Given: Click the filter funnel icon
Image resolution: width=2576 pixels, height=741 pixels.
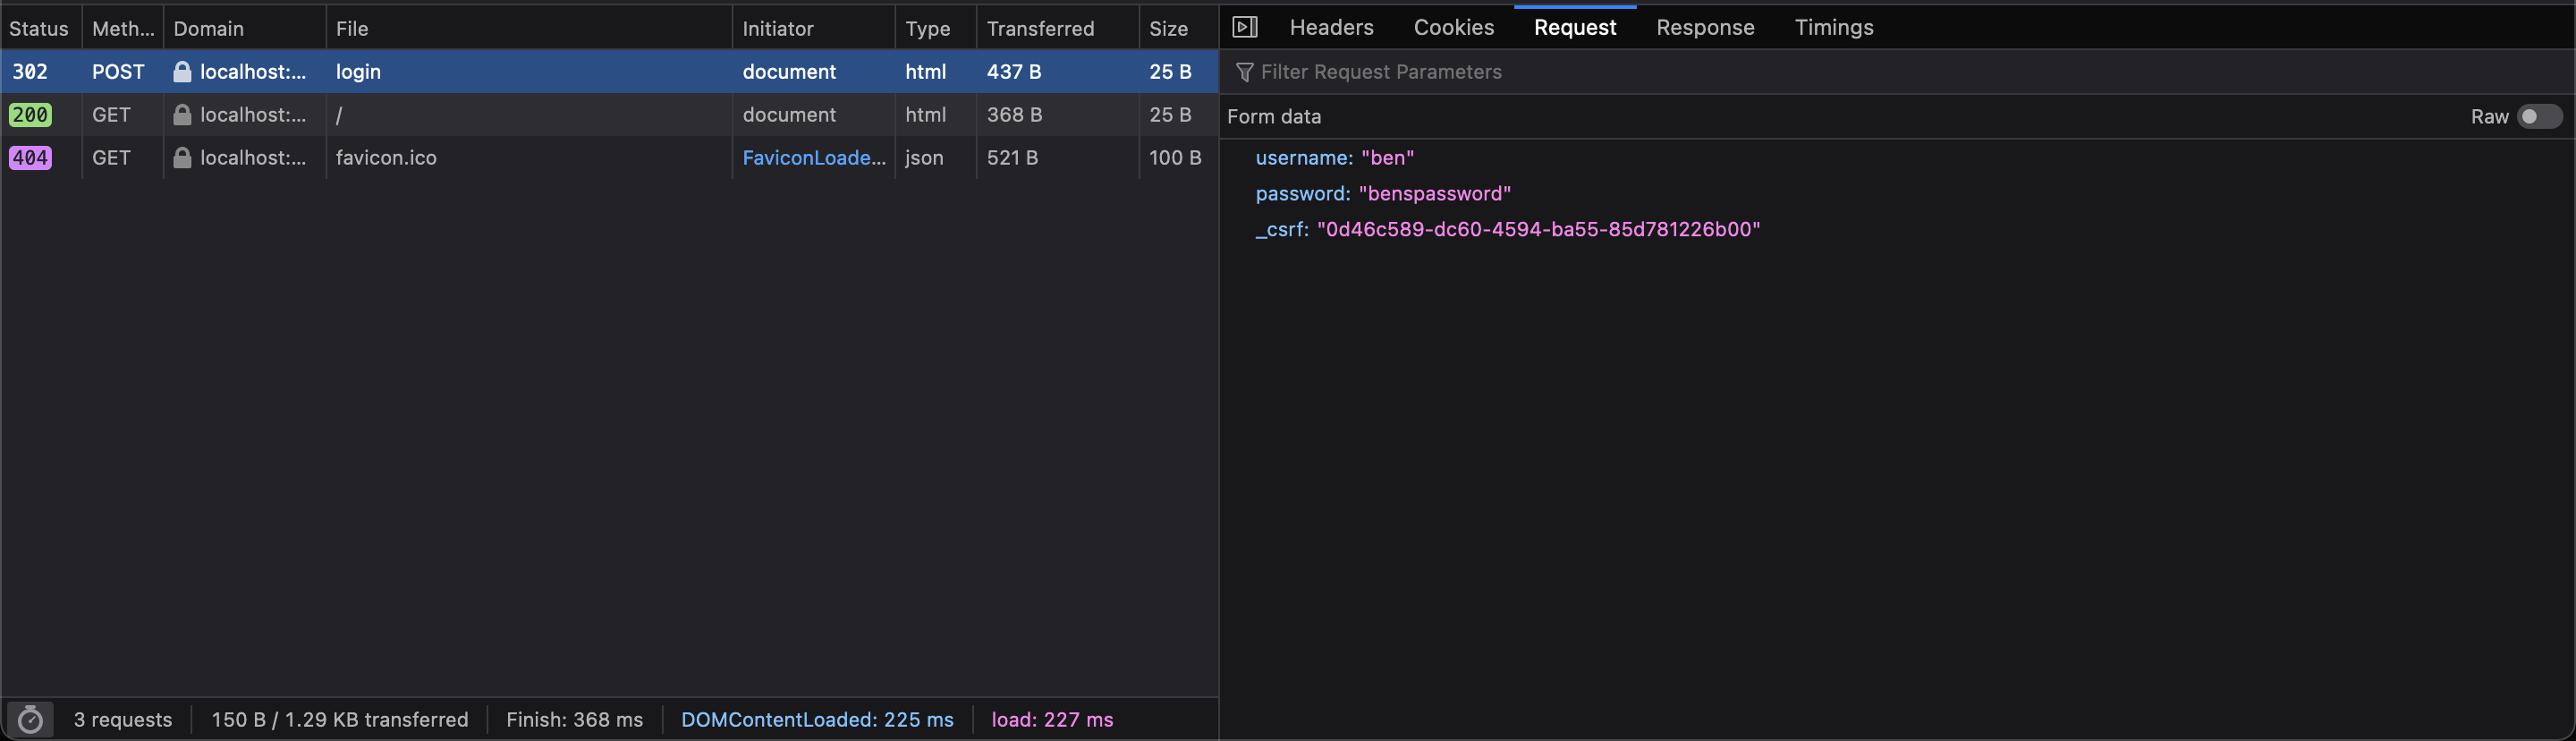Looking at the screenshot, I should click(1244, 72).
